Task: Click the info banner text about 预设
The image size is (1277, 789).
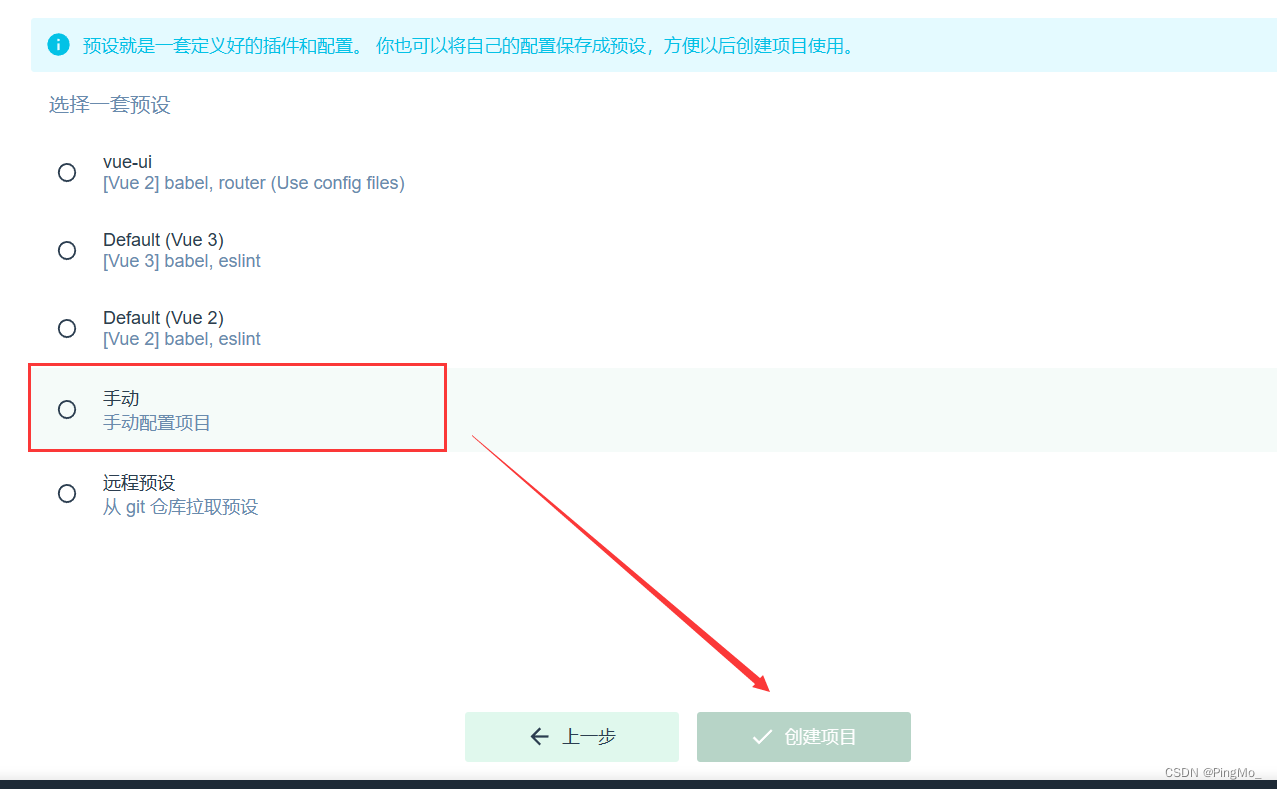Action: [x=468, y=46]
